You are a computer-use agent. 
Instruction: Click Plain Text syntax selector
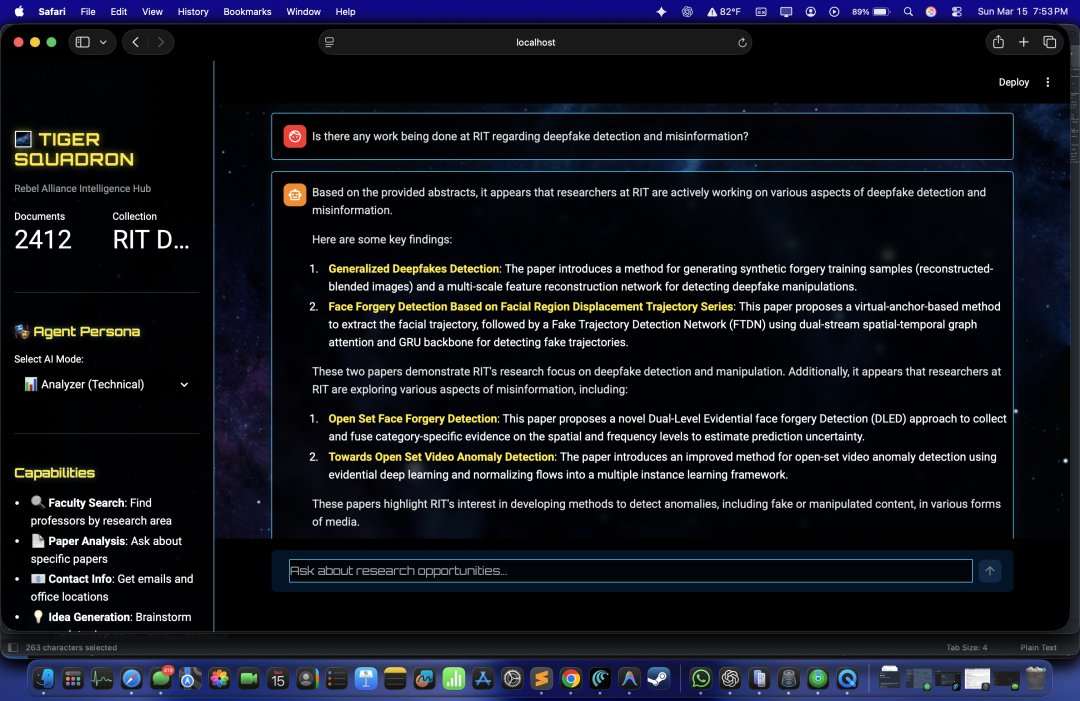click(1038, 648)
